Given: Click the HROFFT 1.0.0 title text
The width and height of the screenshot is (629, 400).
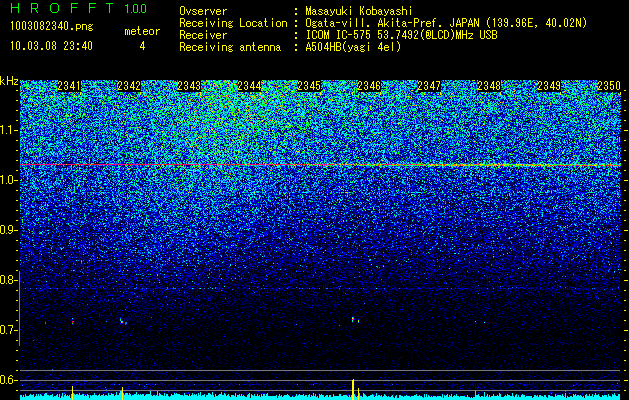Looking at the screenshot, I should [x=78, y=8].
